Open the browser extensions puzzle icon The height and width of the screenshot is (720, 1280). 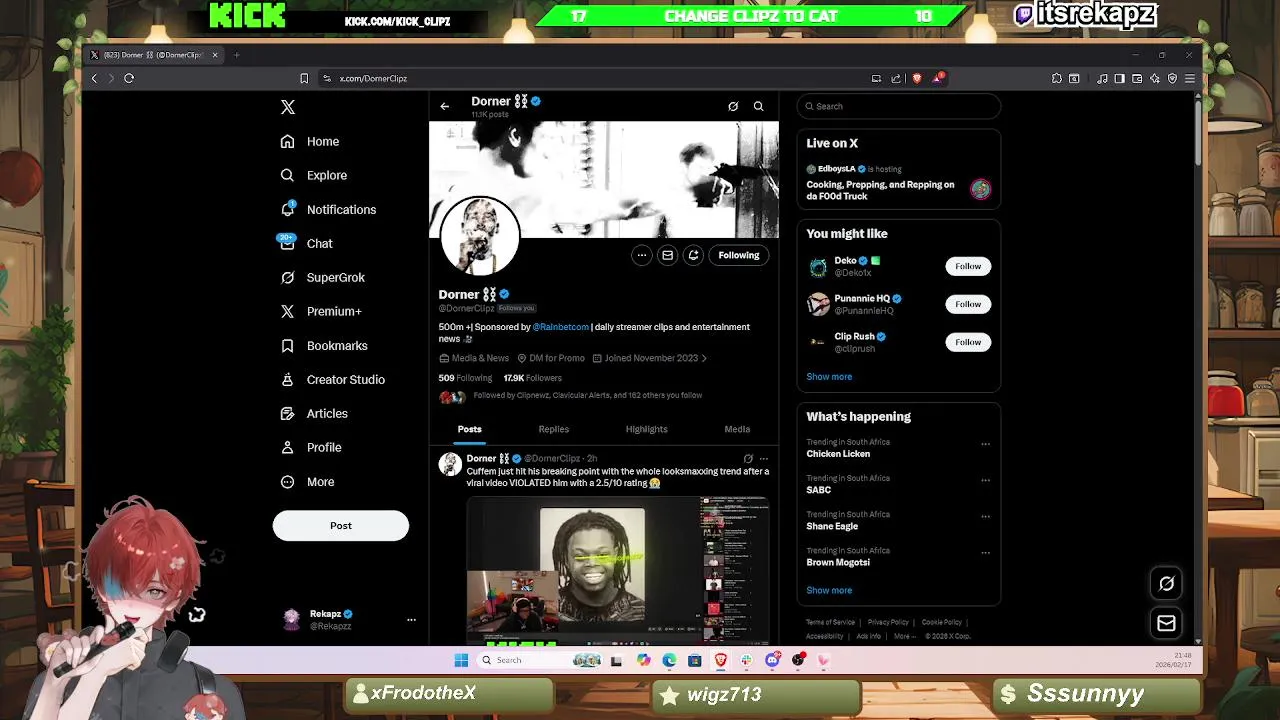pos(1056,78)
